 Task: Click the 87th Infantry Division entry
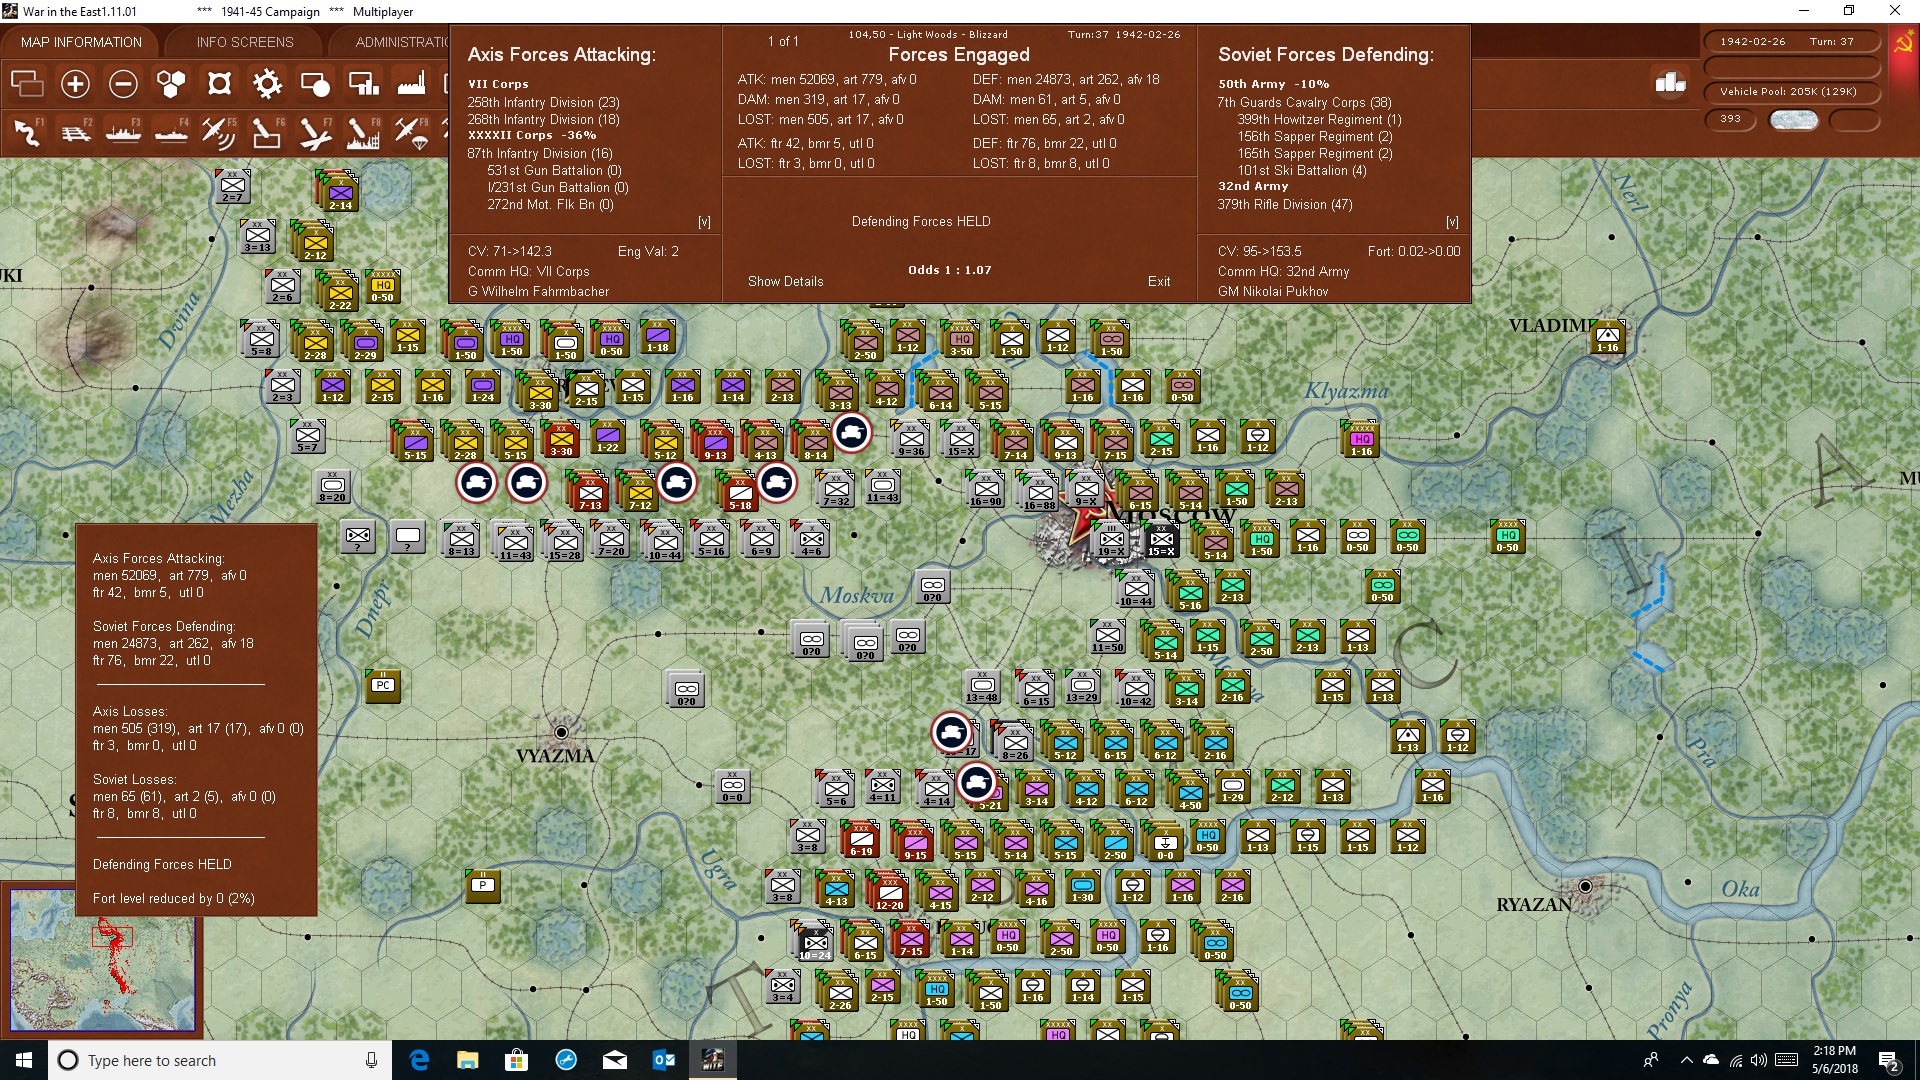(x=540, y=154)
